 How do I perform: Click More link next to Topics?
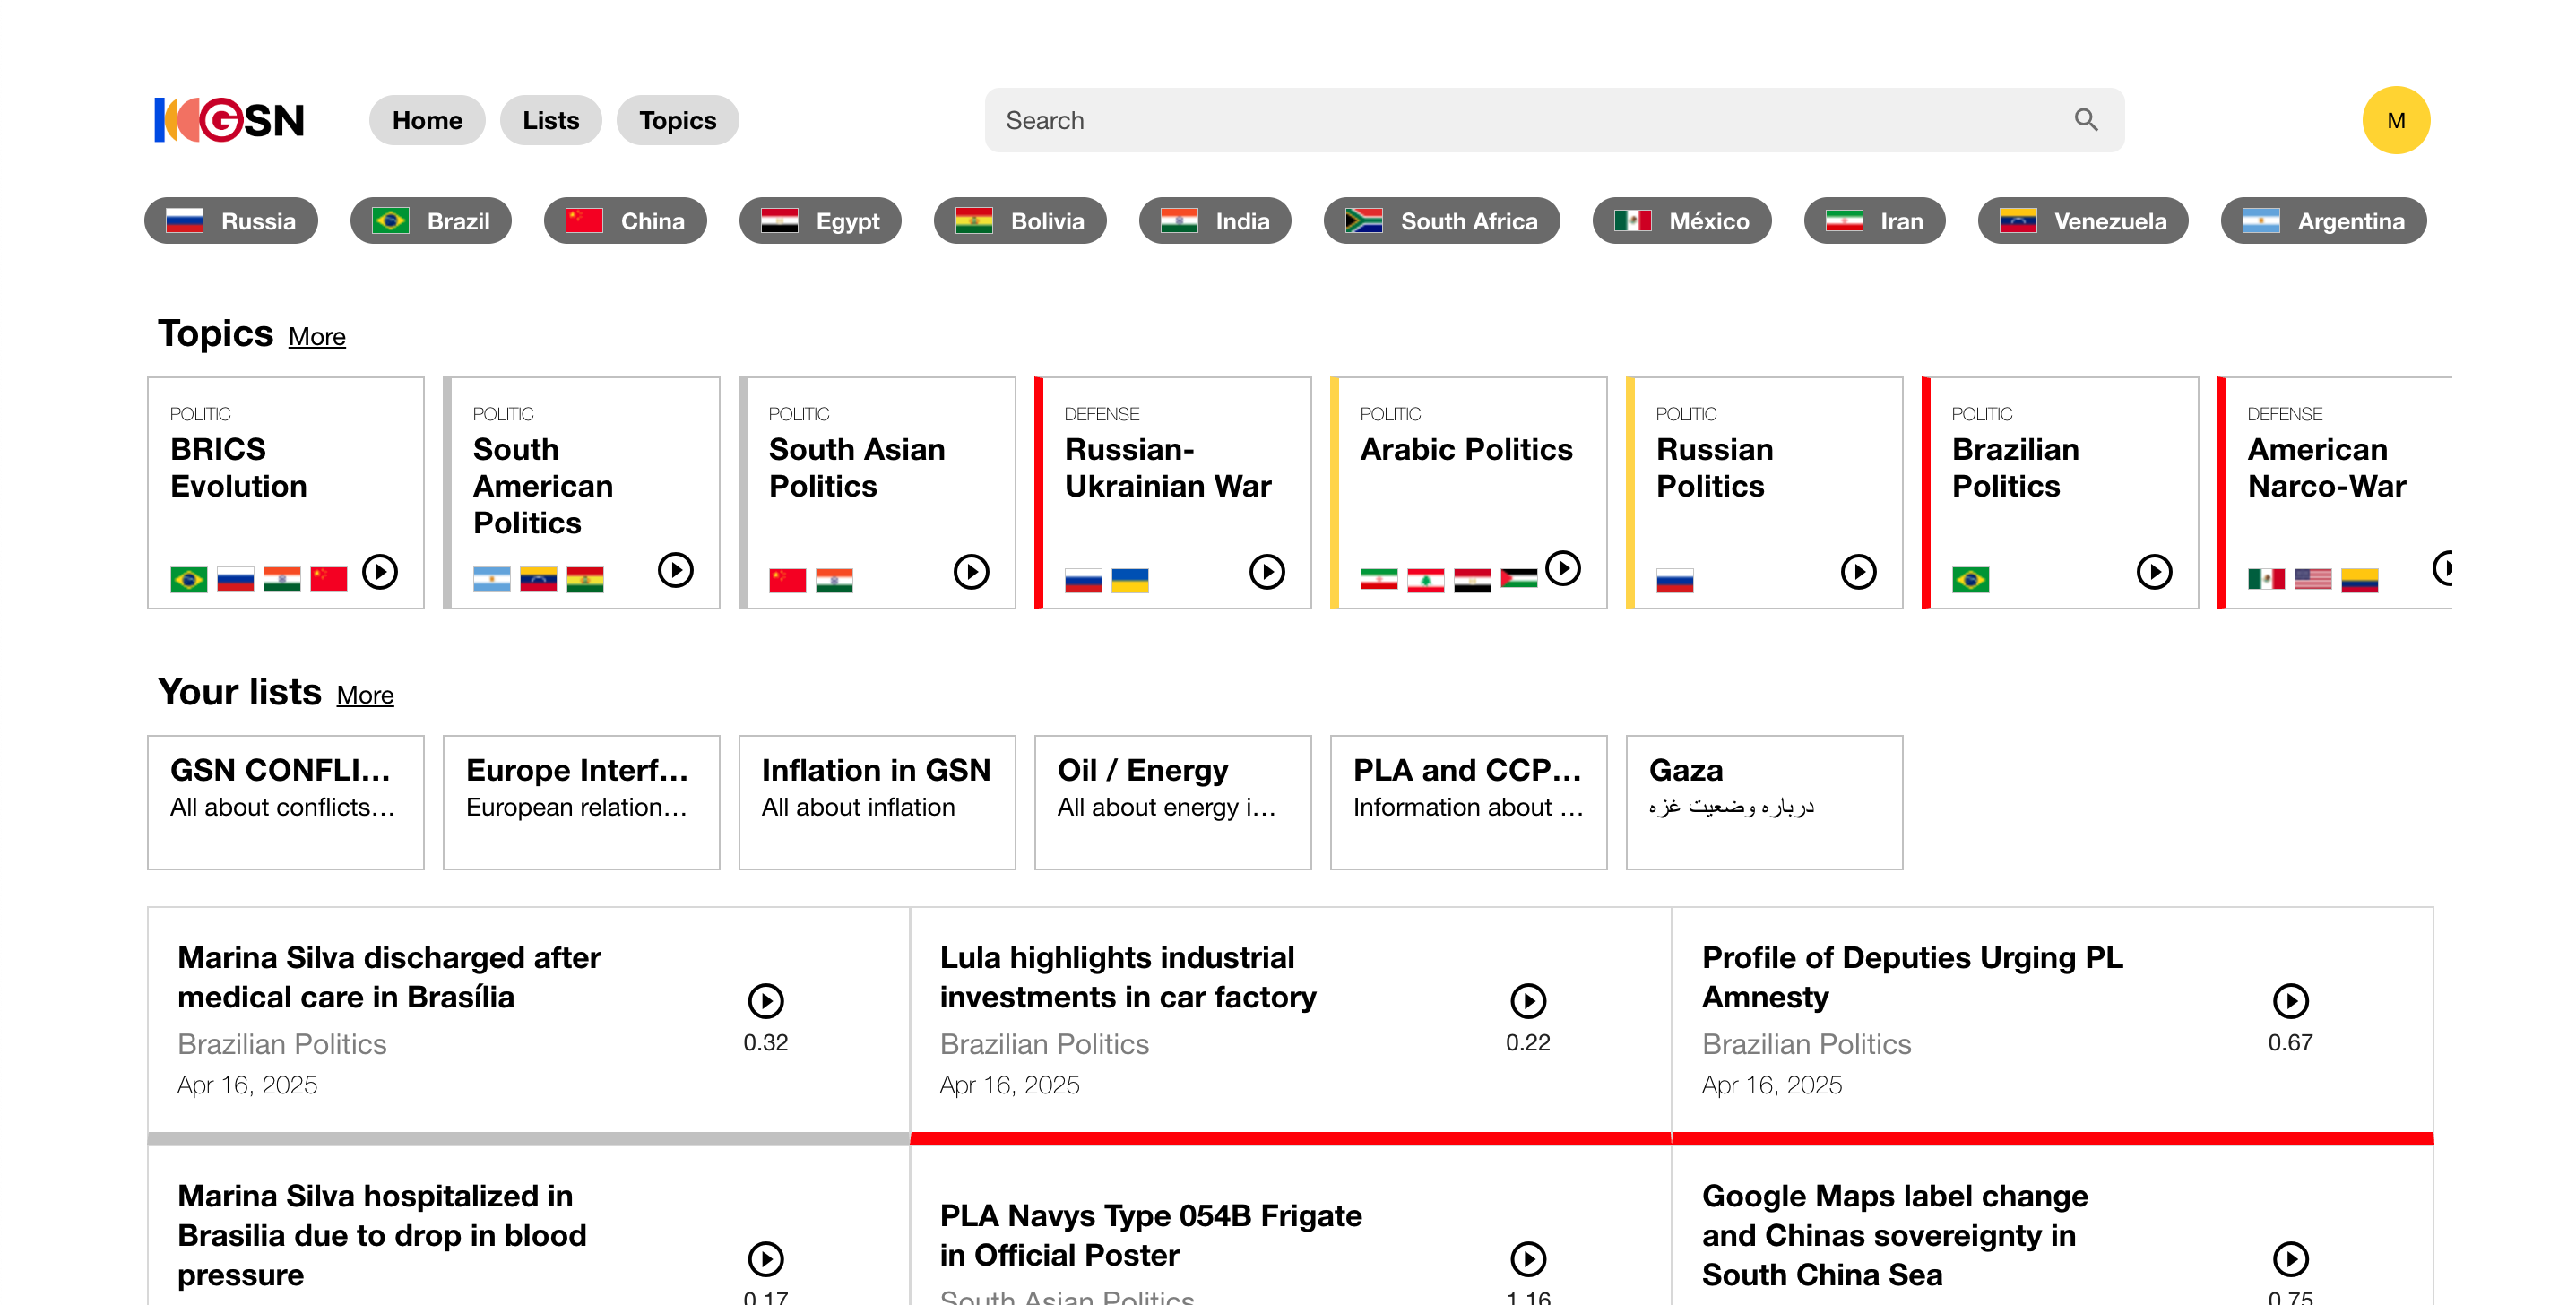tap(316, 337)
